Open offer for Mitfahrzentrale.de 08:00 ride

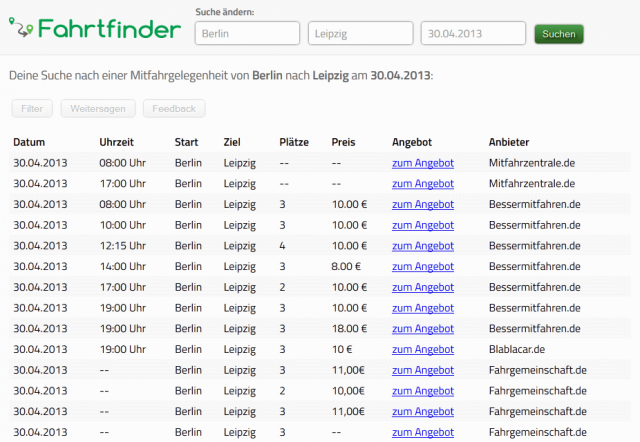[x=422, y=163]
